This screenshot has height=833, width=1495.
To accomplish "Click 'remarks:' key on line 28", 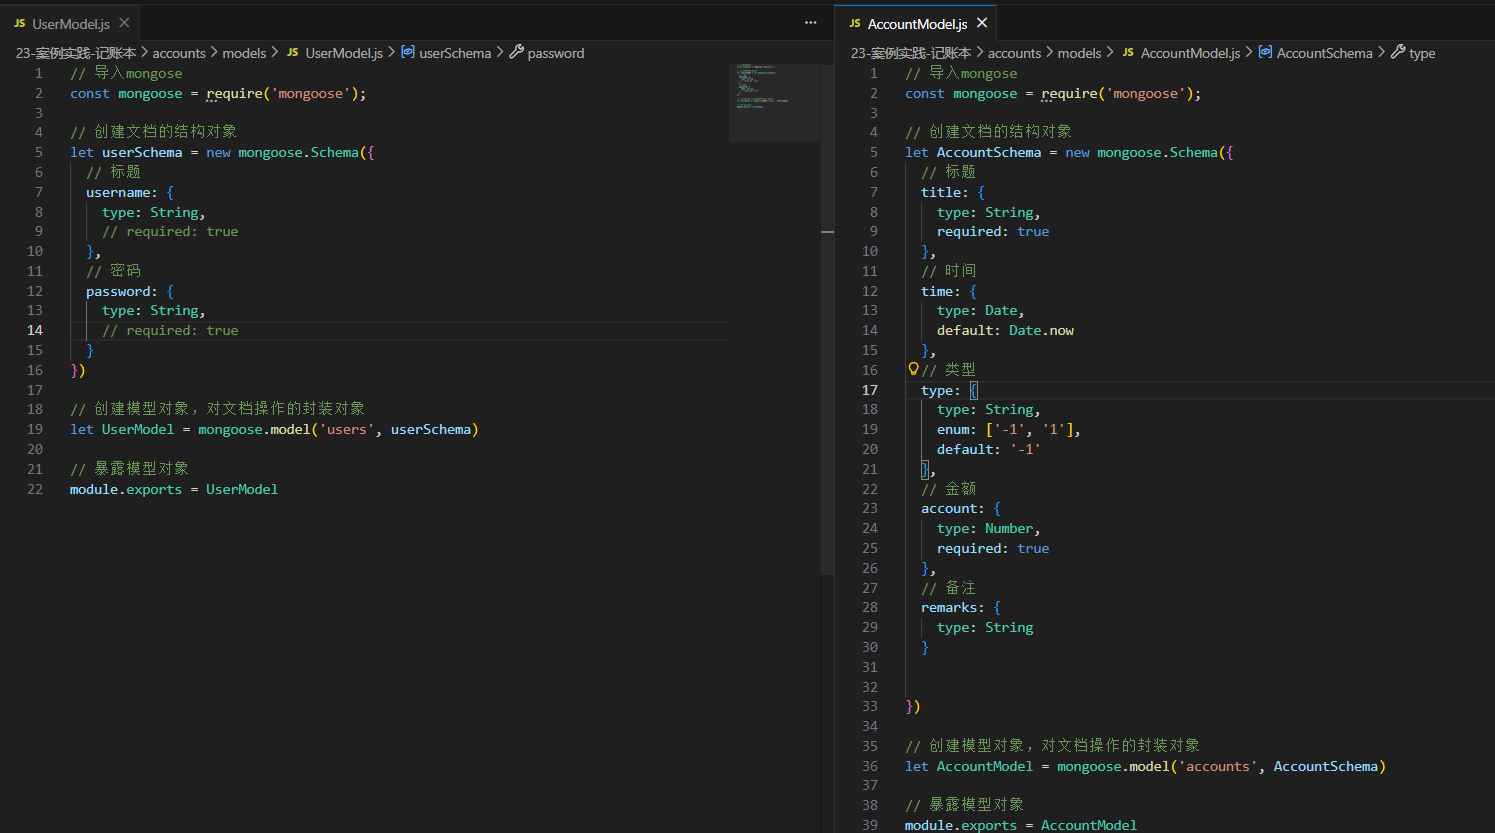I will point(953,607).
